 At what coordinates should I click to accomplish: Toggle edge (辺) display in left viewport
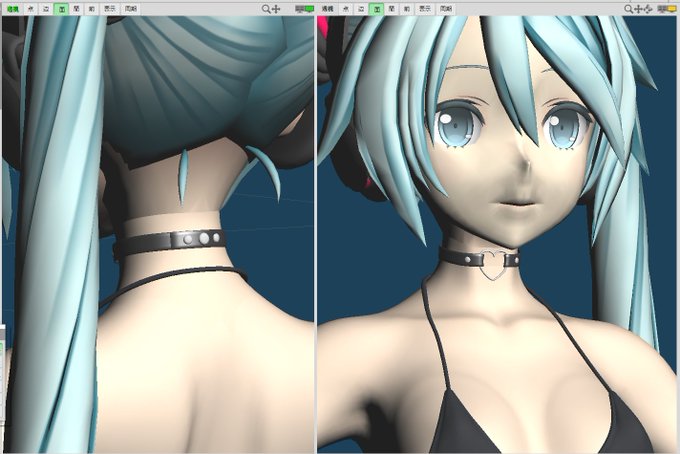click(46, 9)
